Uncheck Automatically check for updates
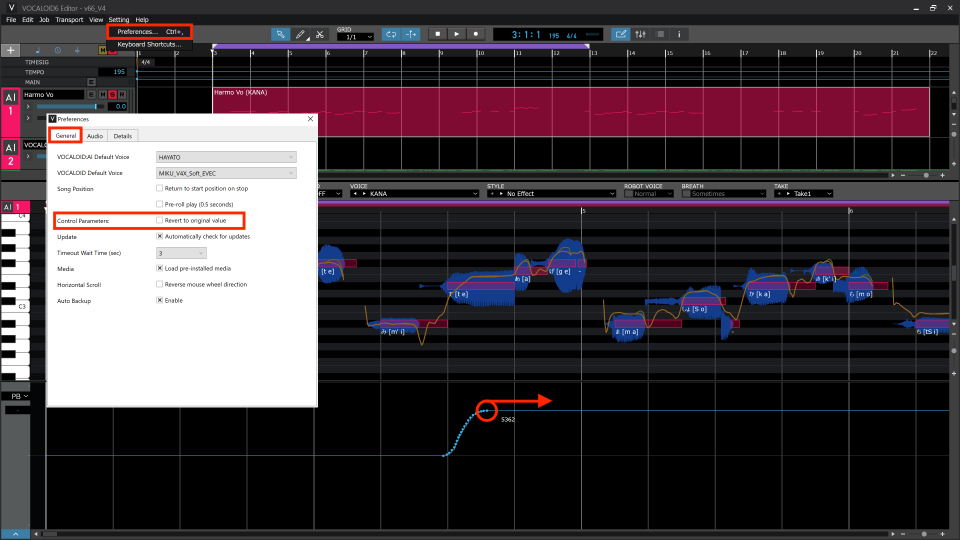Screen dimensions: 960x540 coord(160,236)
